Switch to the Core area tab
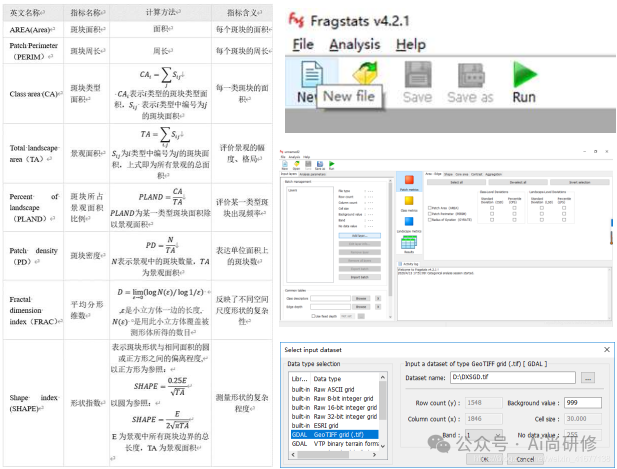Image resolution: width=617 pixels, height=469 pixels. click(462, 174)
